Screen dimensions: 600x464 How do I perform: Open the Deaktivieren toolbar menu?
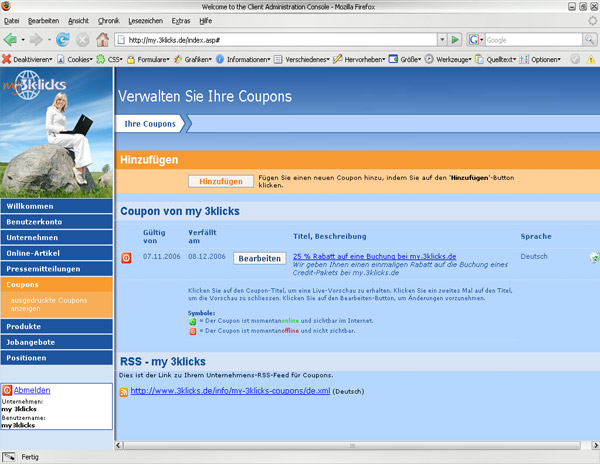(x=27, y=59)
